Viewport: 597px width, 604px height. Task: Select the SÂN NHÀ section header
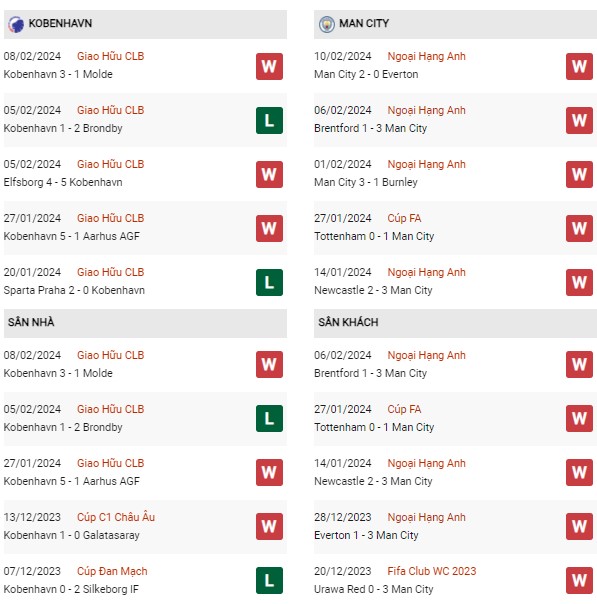(145, 322)
